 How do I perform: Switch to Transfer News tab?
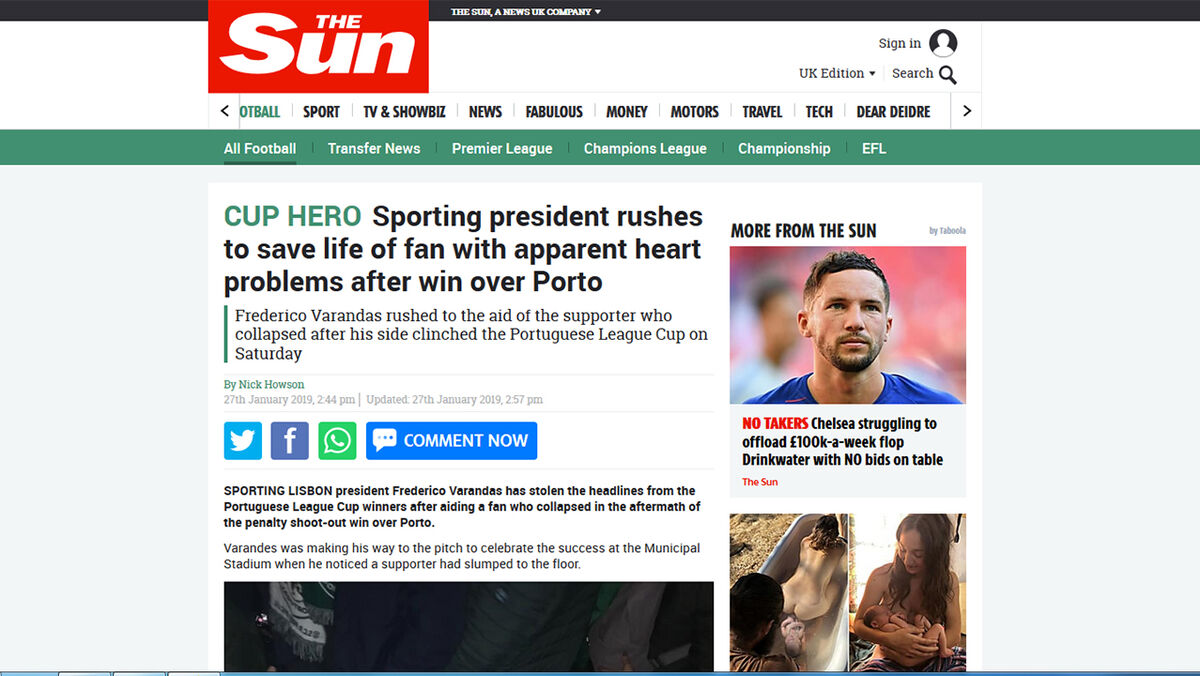point(374,148)
